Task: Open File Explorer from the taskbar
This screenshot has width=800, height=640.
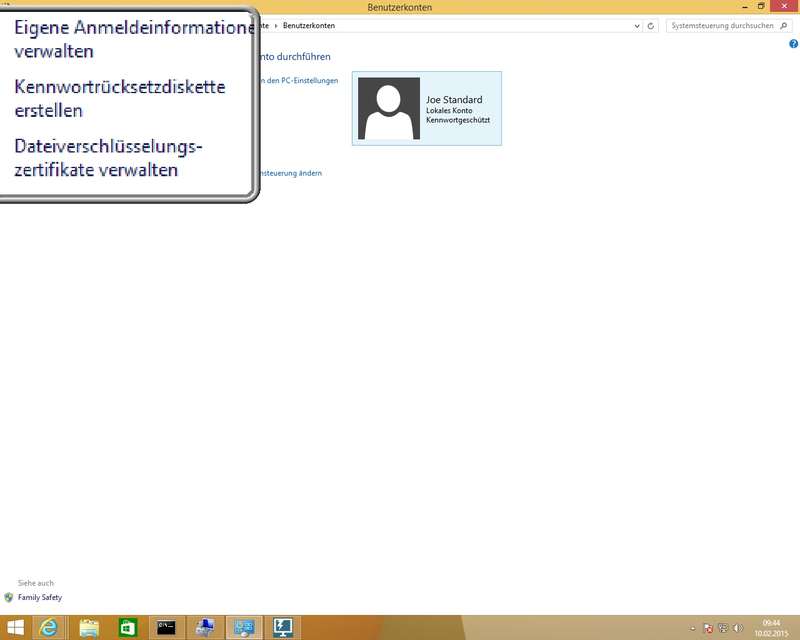Action: (x=89, y=628)
